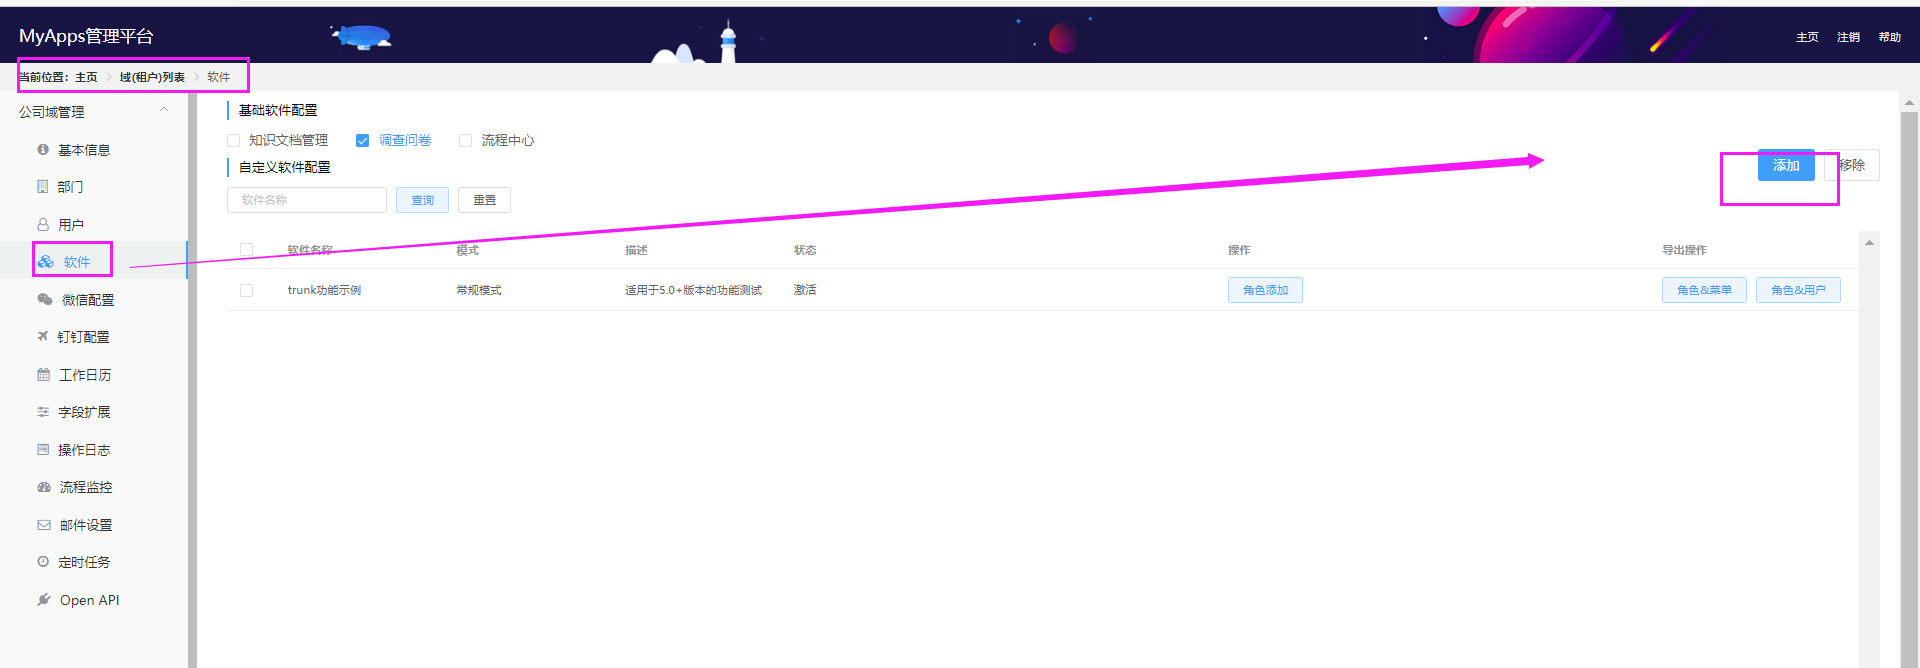Select the trunk功能示例 row checkbox
The width and height of the screenshot is (1920, 668).
[246, 291]
